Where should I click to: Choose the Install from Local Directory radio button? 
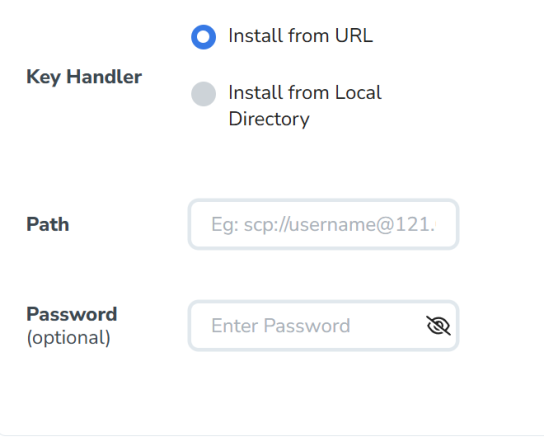pyautogui.click(x=203, y=94)
